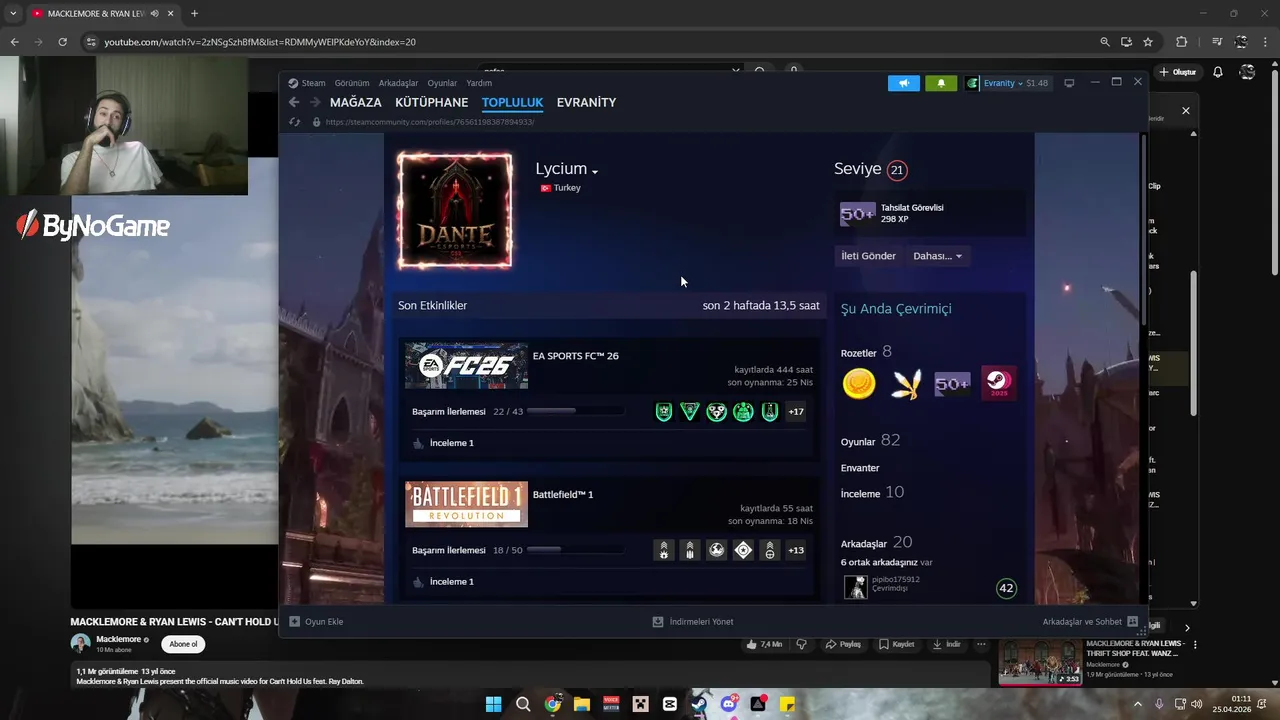Click Battlefield 1 fifth achievement icon
This screenshot has width=1280, height=720.
pyautogui.click(x=770, y=551)
